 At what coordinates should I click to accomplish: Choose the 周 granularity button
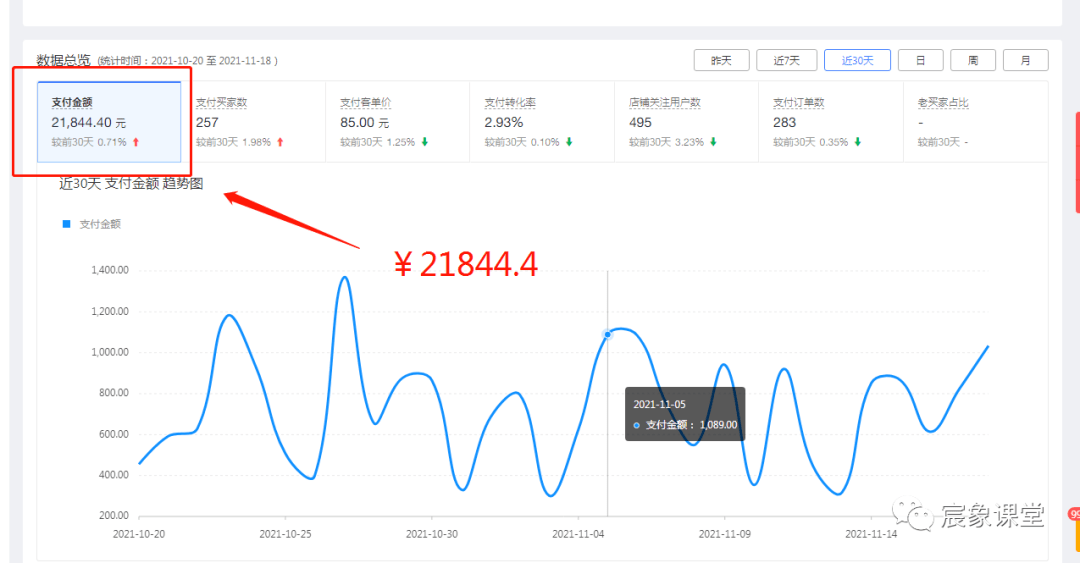(x=973, y=61)
